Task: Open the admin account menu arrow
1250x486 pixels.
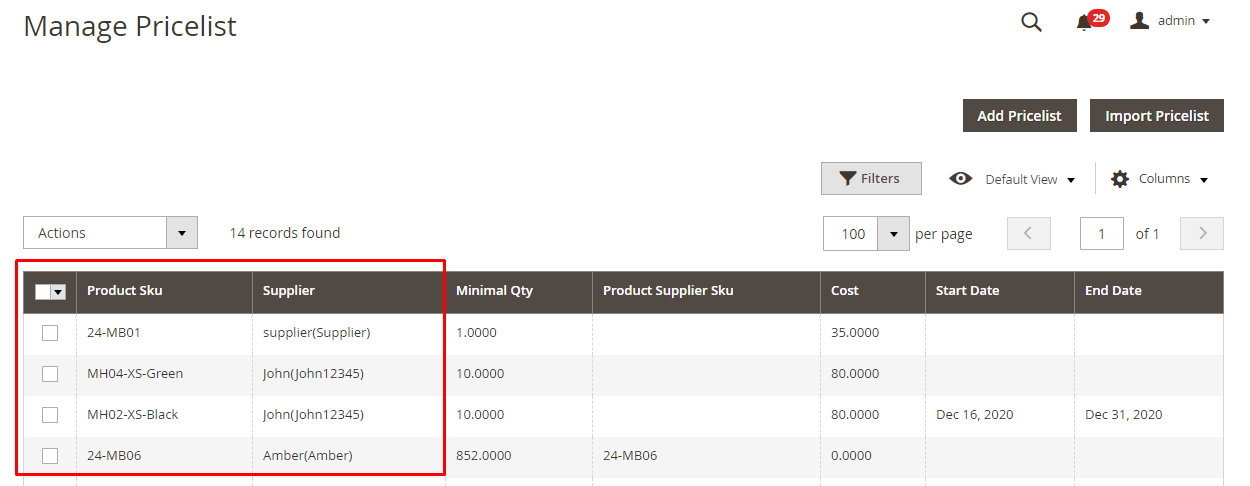Action: pos(1205,21)
